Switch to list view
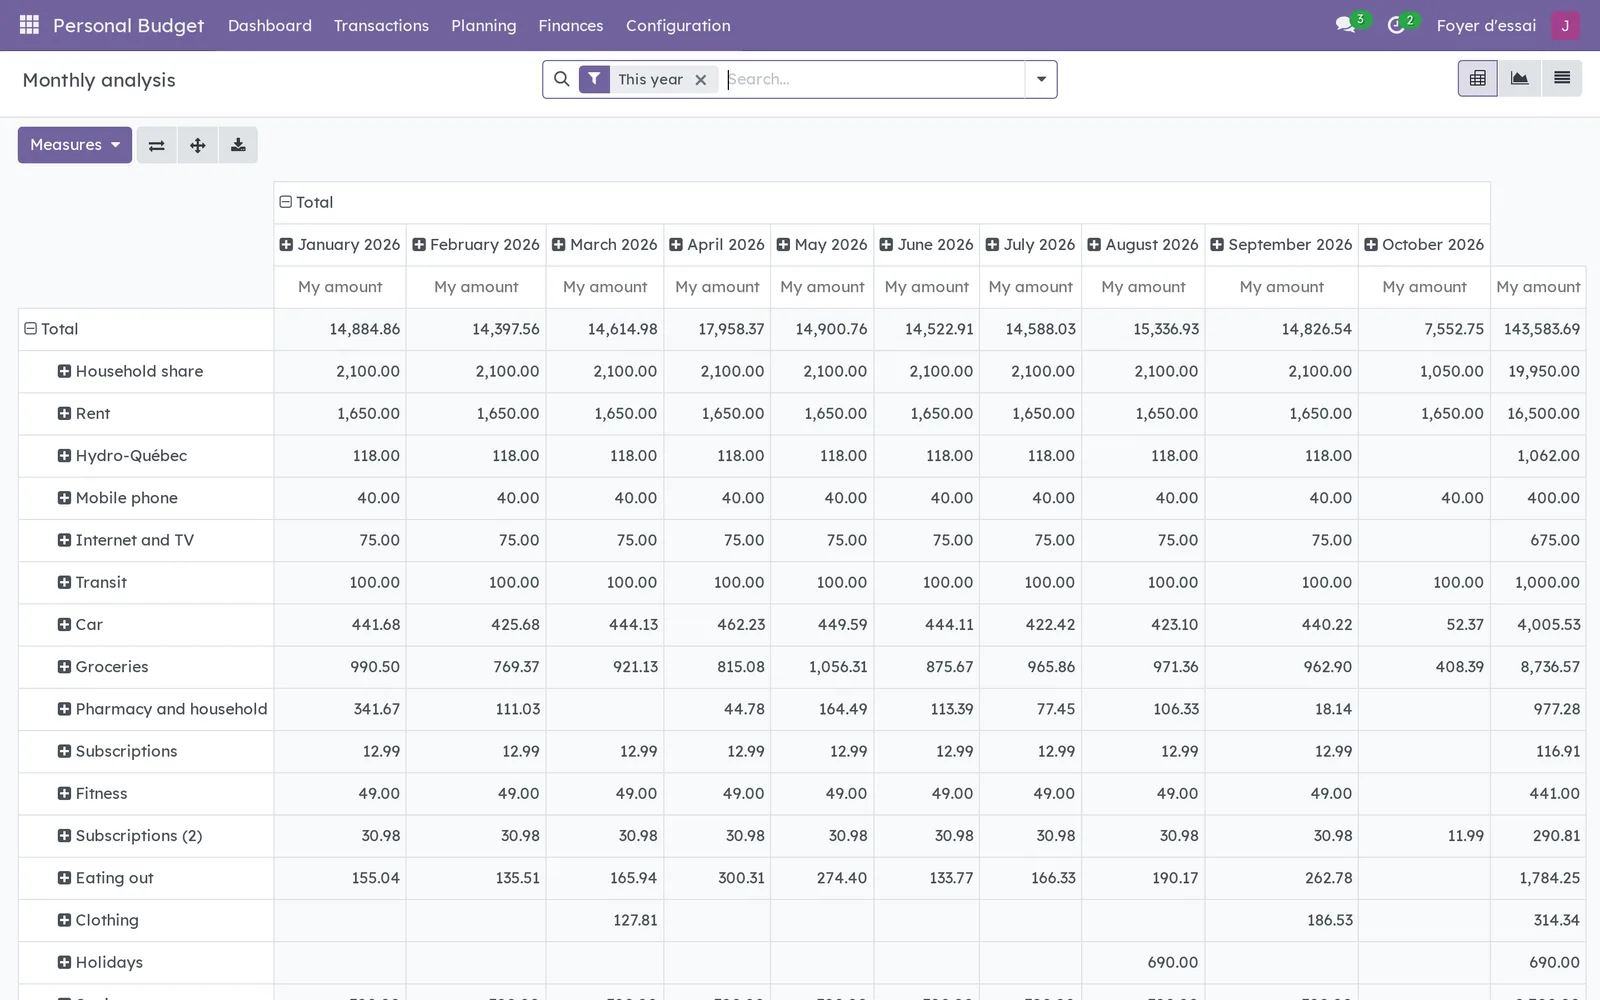Image resolution: width=1600 pixels, height=1000 pixels. [x=1562, y=78]
